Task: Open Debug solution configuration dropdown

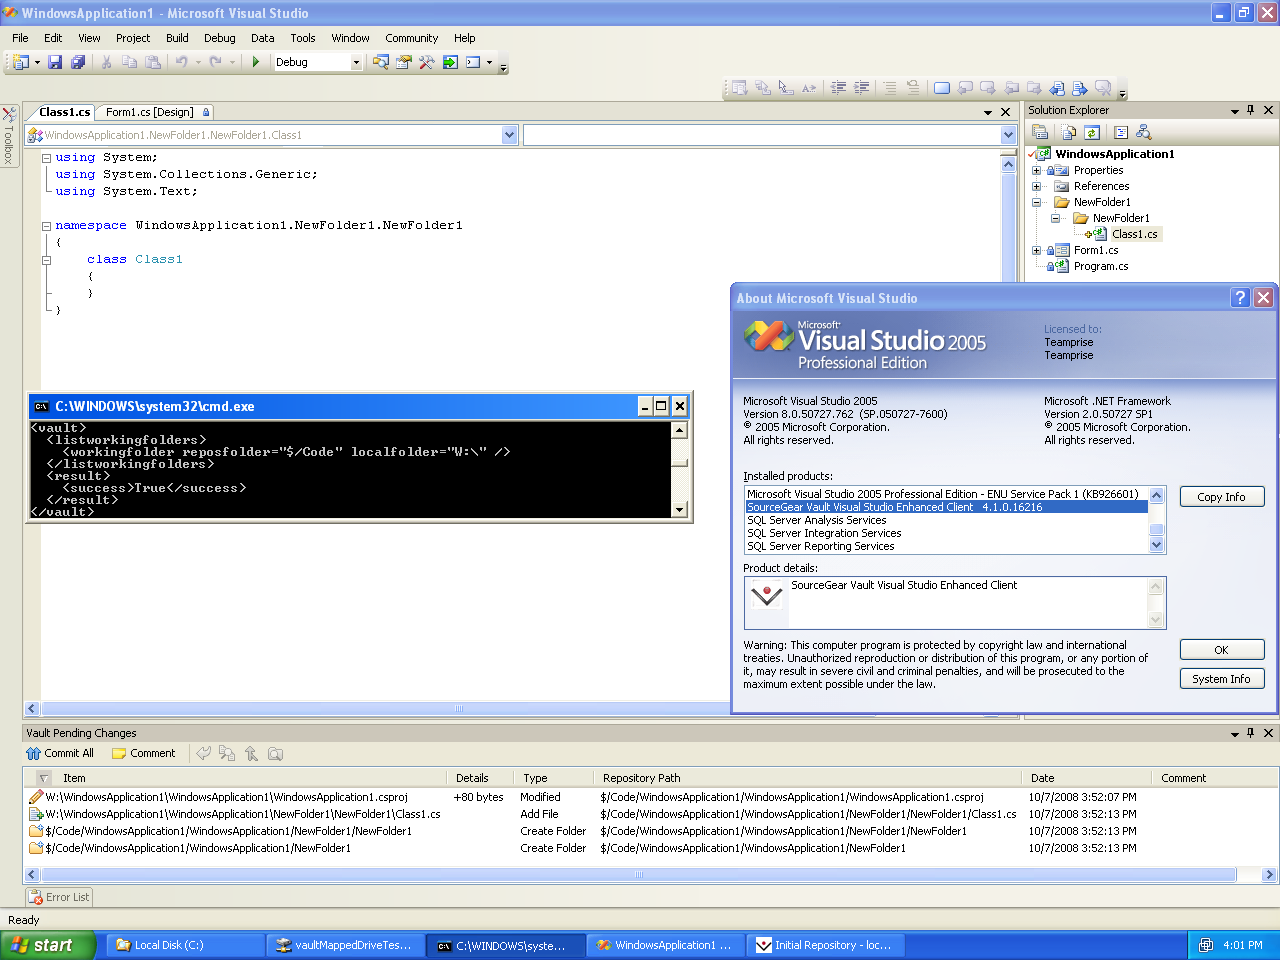Action: click(x=355, y=62)
